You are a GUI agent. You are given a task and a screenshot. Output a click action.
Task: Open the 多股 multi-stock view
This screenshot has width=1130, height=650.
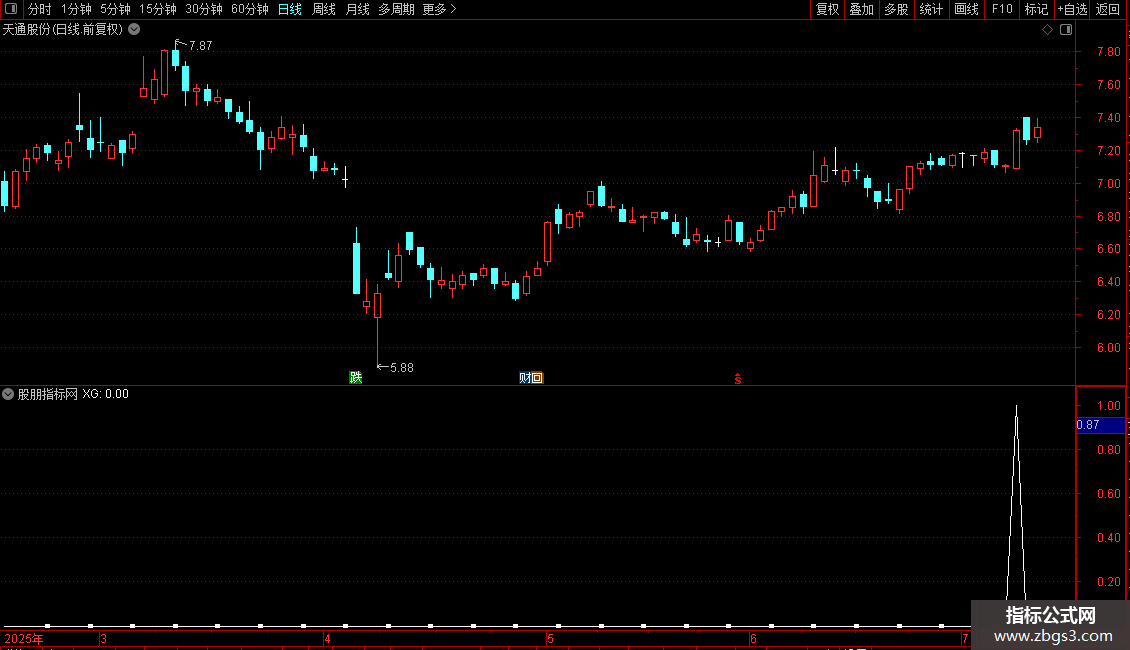tap(896, 9)
